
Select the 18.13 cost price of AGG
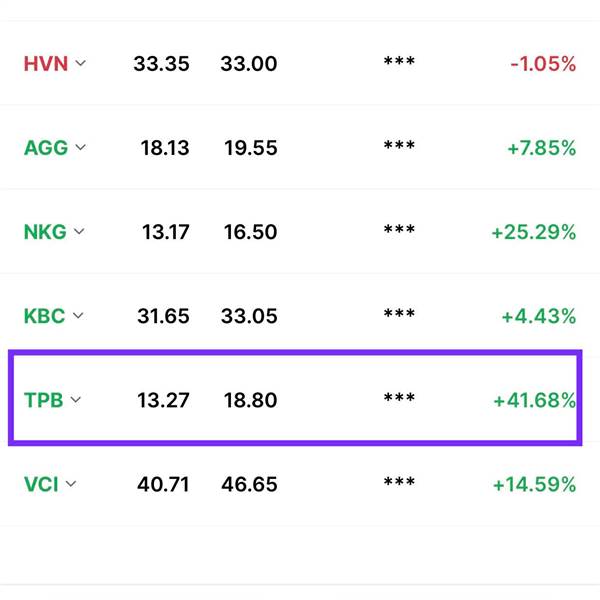(165, 148)
